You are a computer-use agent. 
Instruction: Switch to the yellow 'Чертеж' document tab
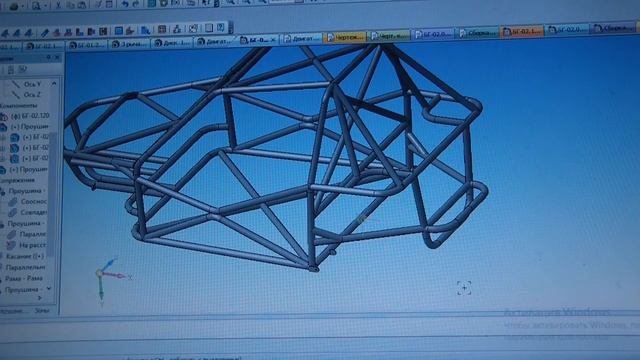tap(345, 38)
